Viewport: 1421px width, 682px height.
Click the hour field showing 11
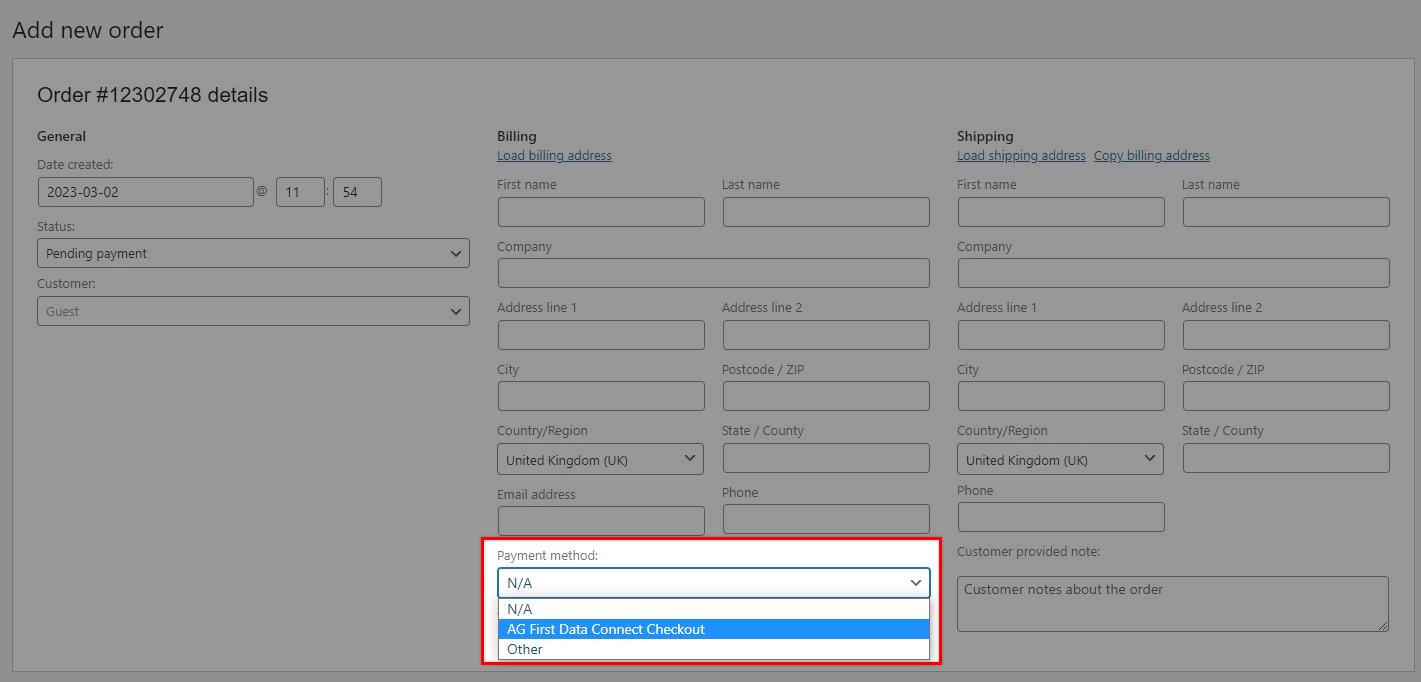point(300,192)
